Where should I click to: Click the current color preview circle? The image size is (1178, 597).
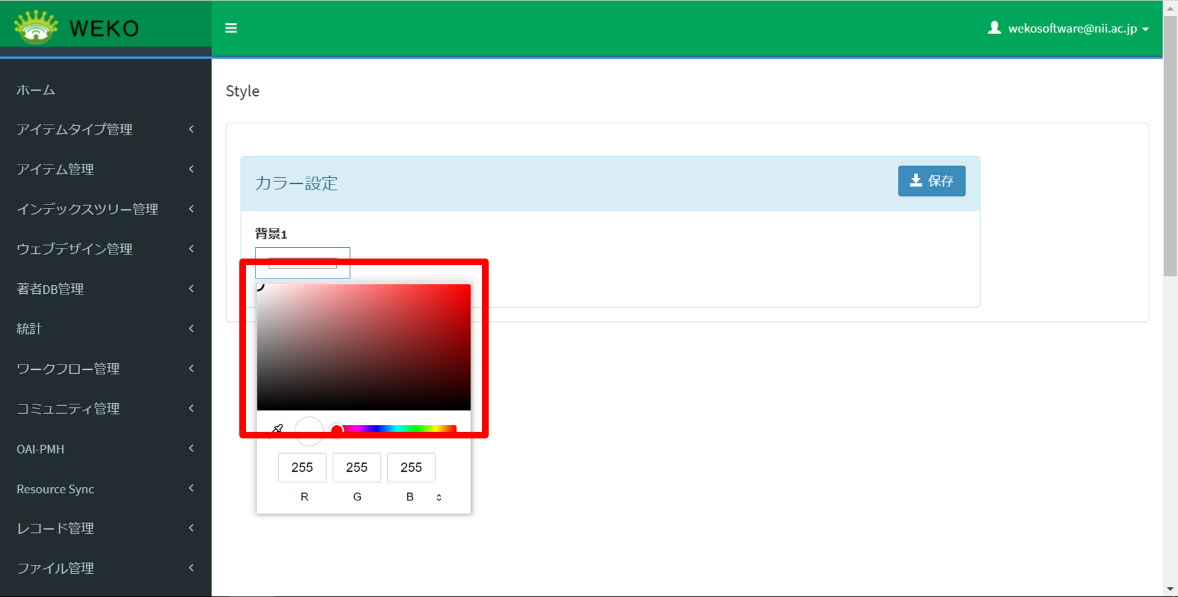(308, 428)
